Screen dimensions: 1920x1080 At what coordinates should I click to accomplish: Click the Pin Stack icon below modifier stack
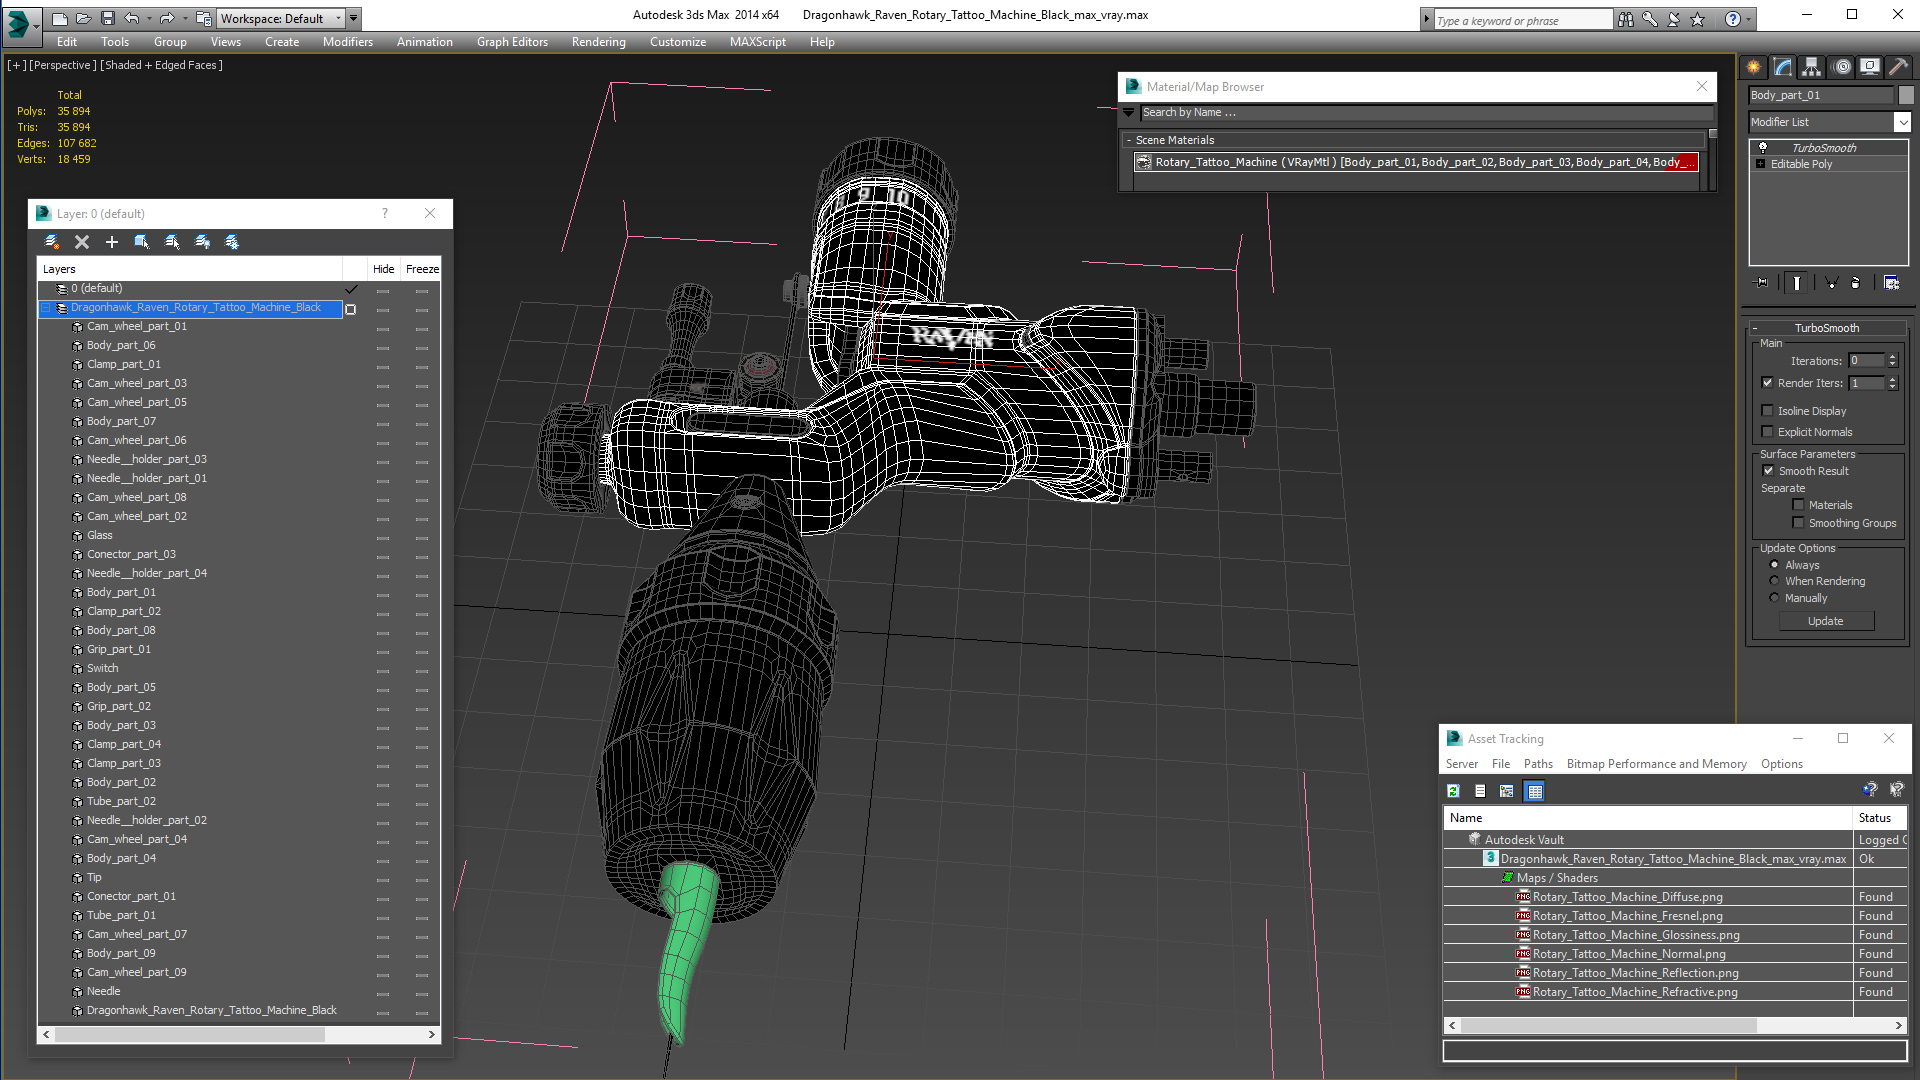[1762, 283]
